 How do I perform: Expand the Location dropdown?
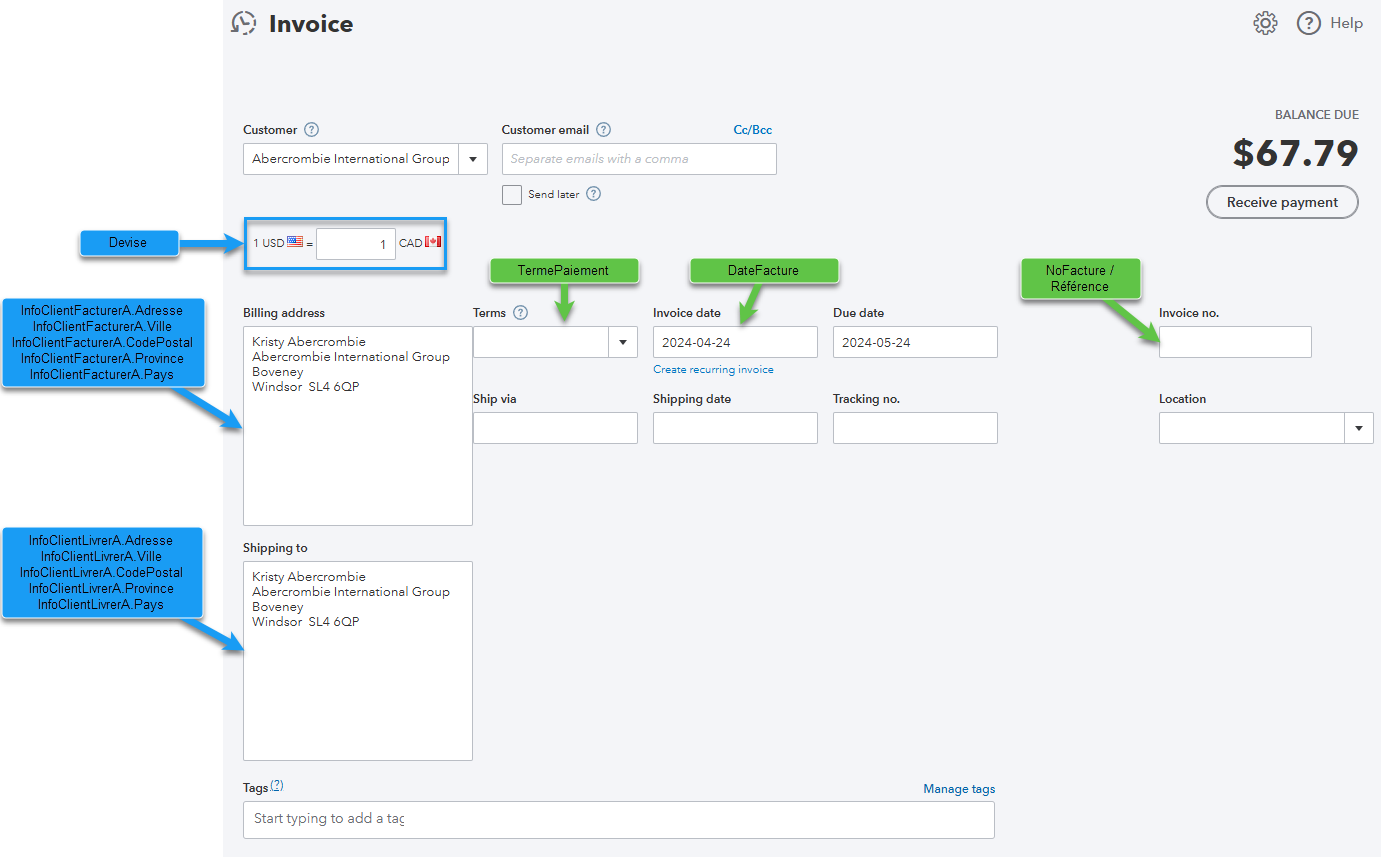(1358, 428)
